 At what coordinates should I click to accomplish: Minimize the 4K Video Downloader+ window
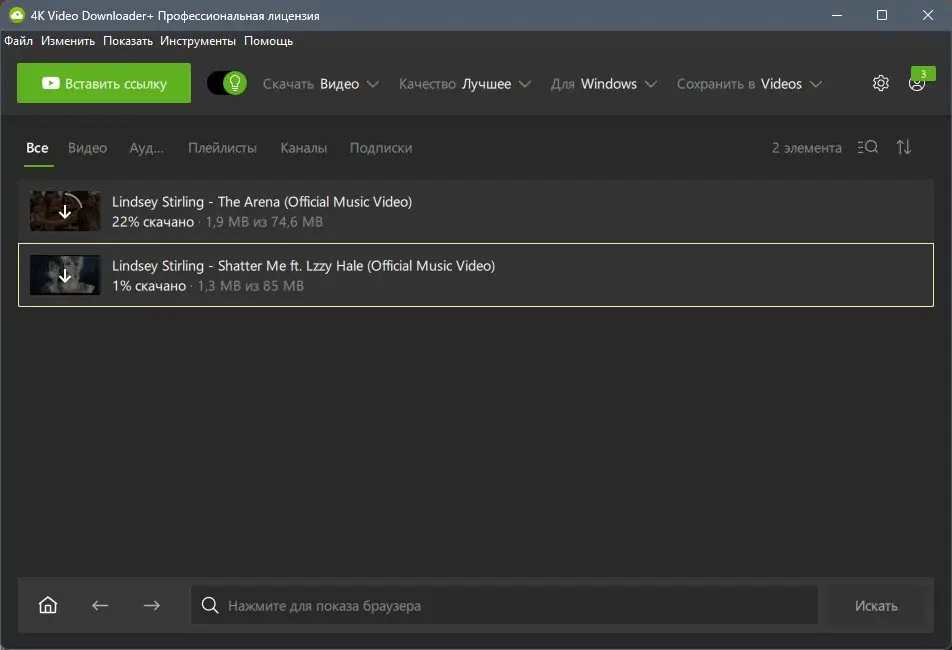[837, 15]
